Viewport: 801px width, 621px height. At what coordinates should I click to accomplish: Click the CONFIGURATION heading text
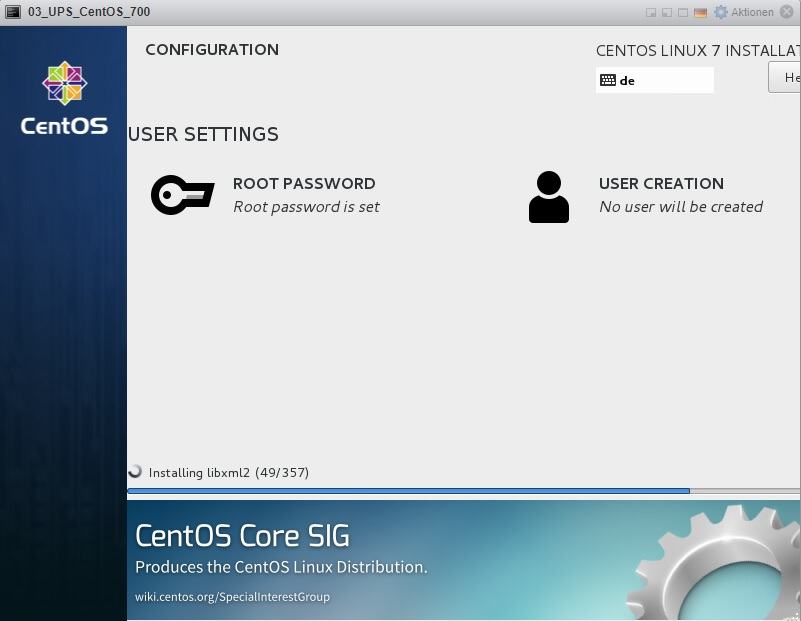[212, 50]
